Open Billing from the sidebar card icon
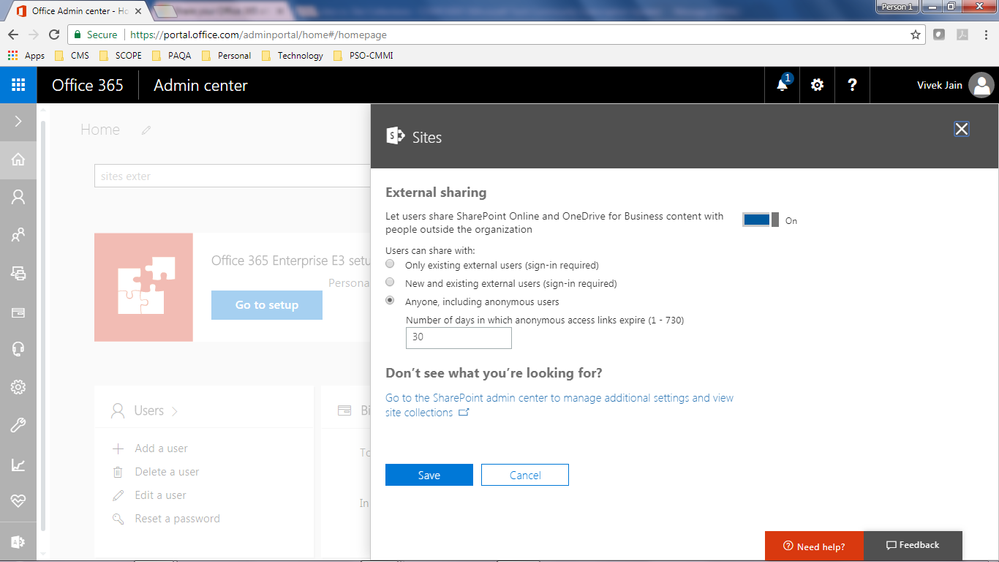Viewport: 999px width, 562px height. [x=18, y=312]
